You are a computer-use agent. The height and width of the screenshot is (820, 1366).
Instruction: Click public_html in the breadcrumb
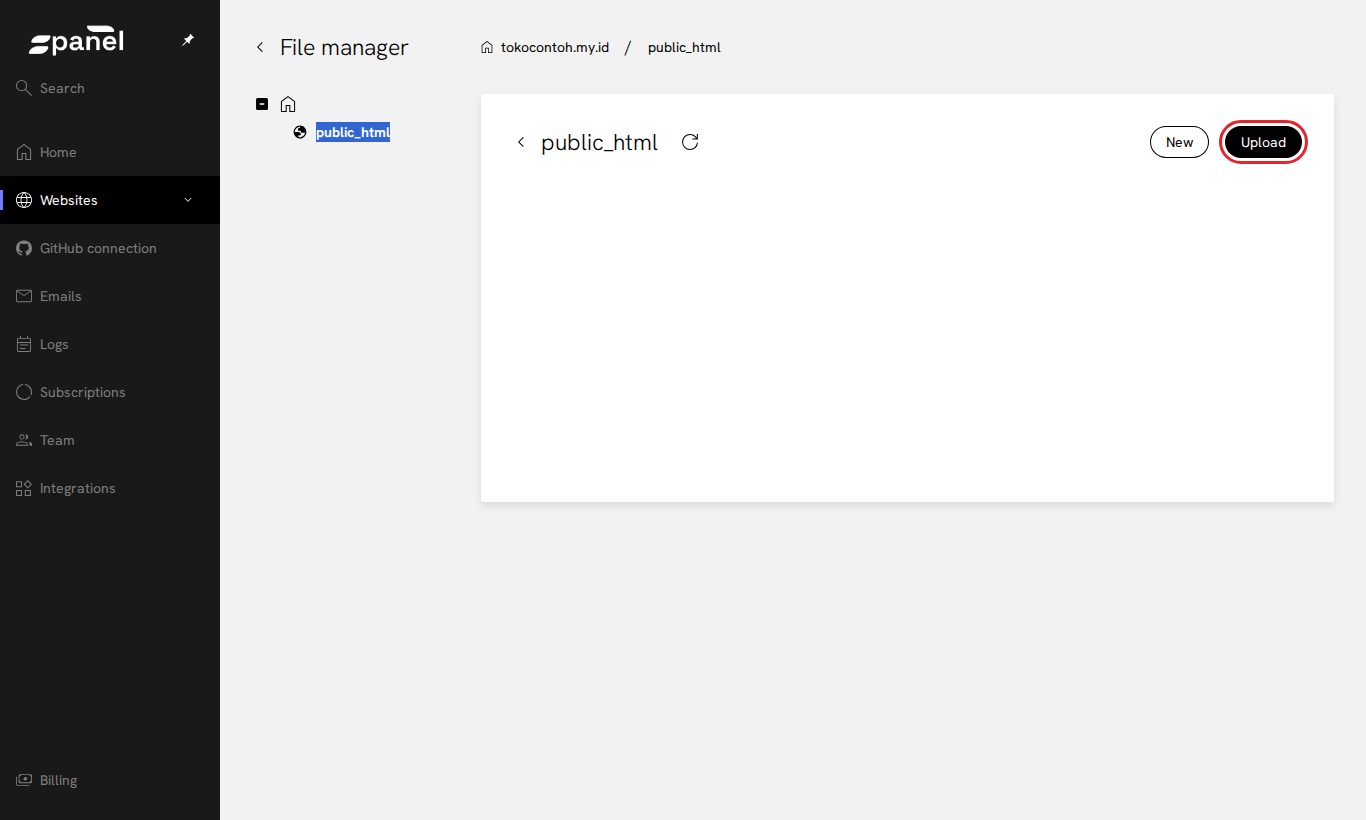(x=684, y=47)
